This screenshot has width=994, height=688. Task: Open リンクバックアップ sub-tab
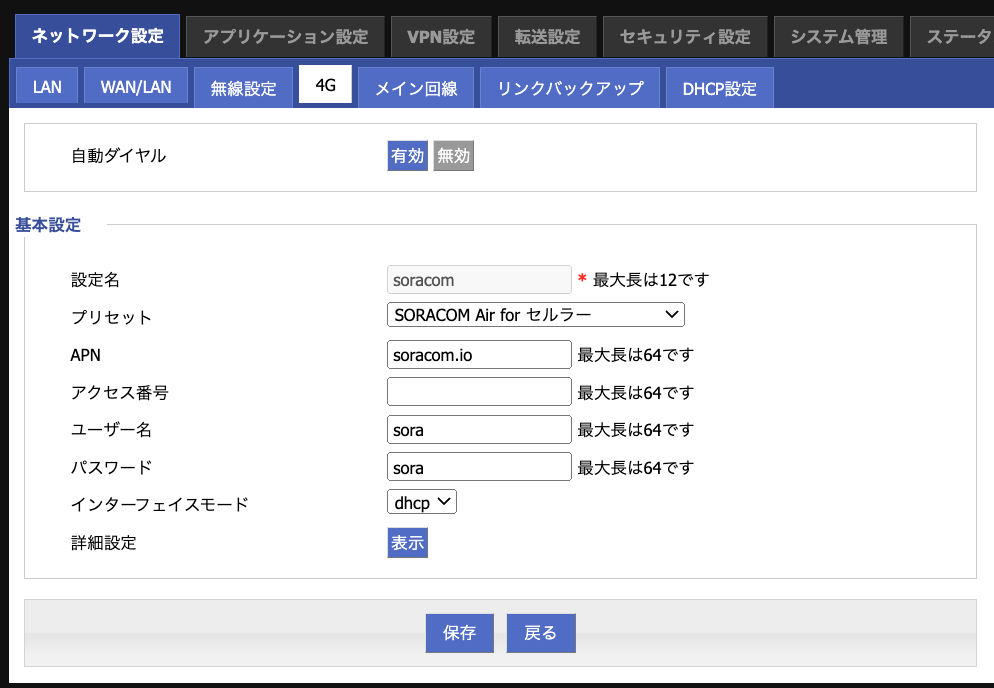[x=570, y=88]
